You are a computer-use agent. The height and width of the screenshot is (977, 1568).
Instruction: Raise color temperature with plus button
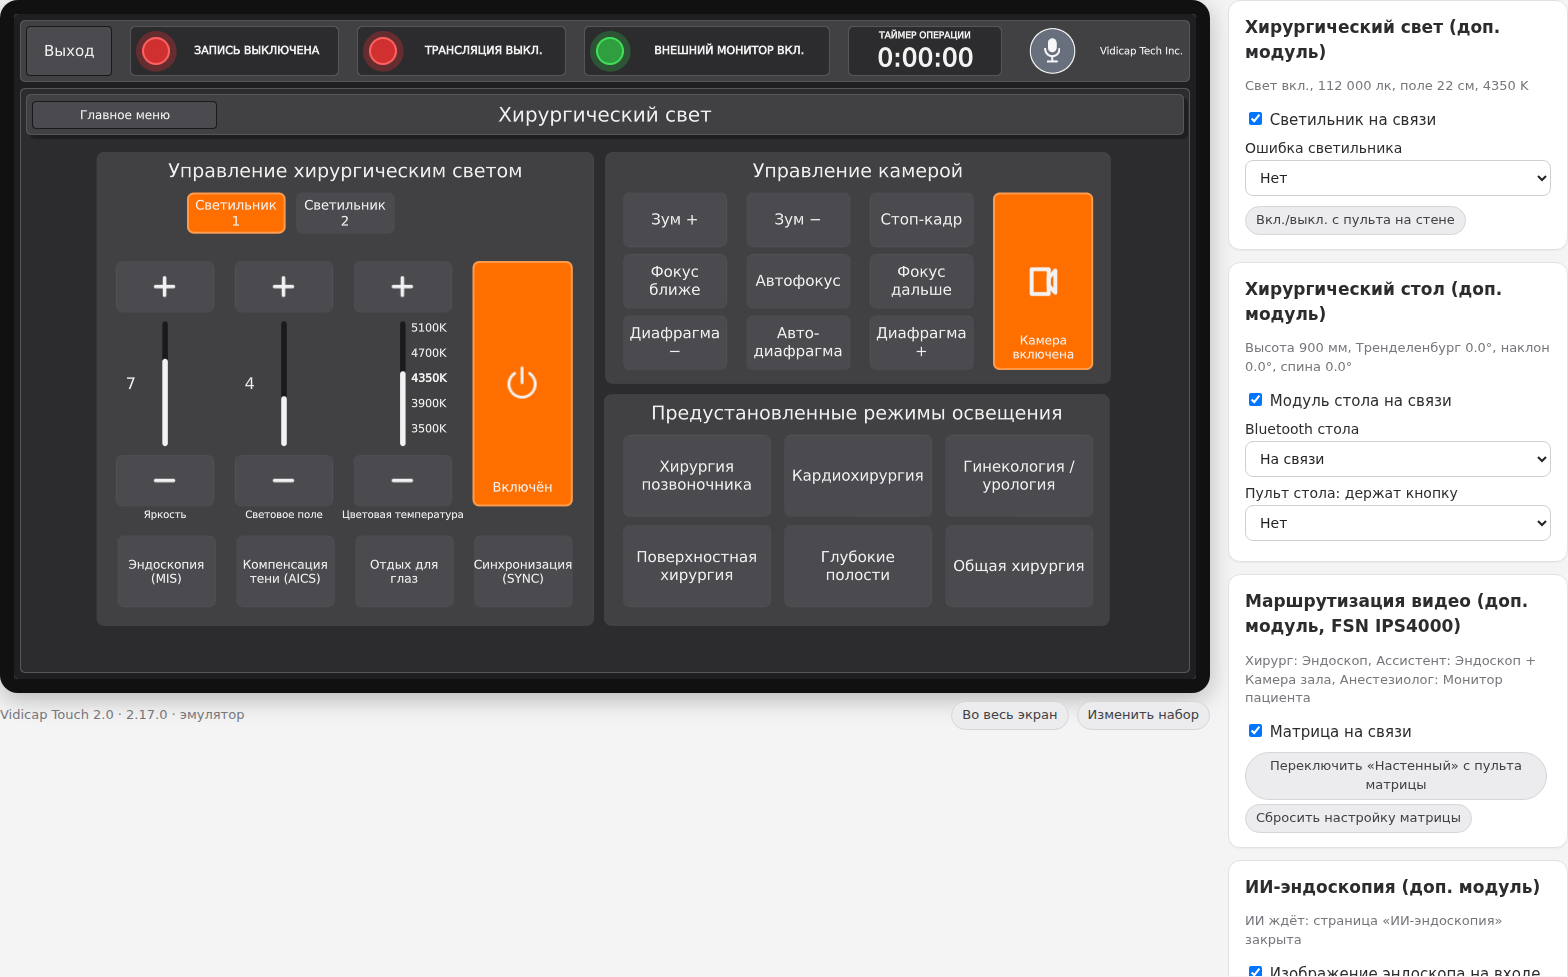(x=403, y=287)
